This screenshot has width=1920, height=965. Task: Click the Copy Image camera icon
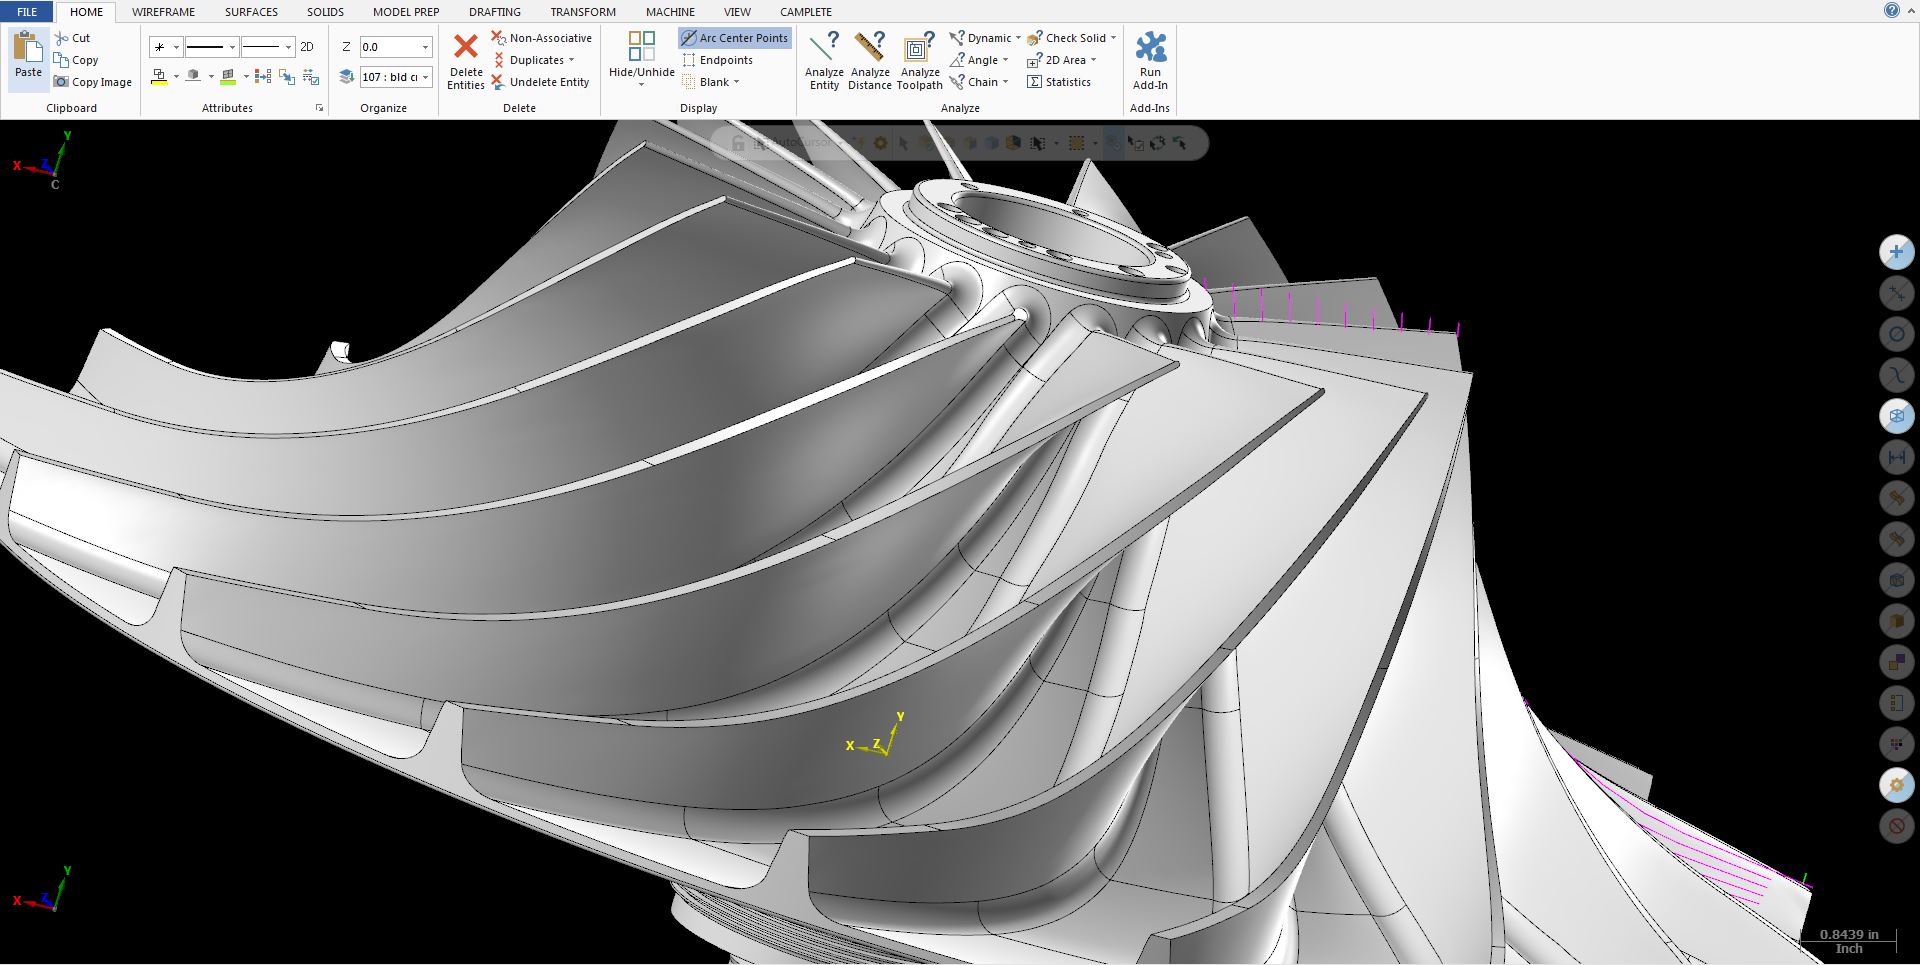[x=62, y=82]
